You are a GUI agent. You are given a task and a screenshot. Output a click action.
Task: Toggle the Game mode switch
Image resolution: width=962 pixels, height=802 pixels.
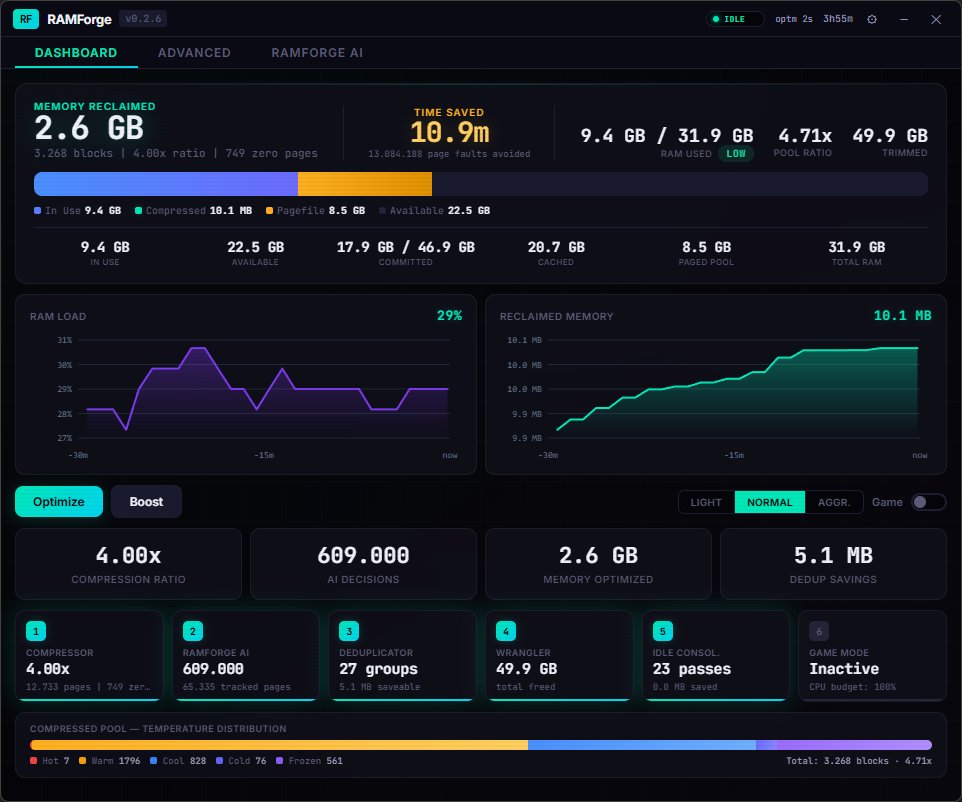928,502
